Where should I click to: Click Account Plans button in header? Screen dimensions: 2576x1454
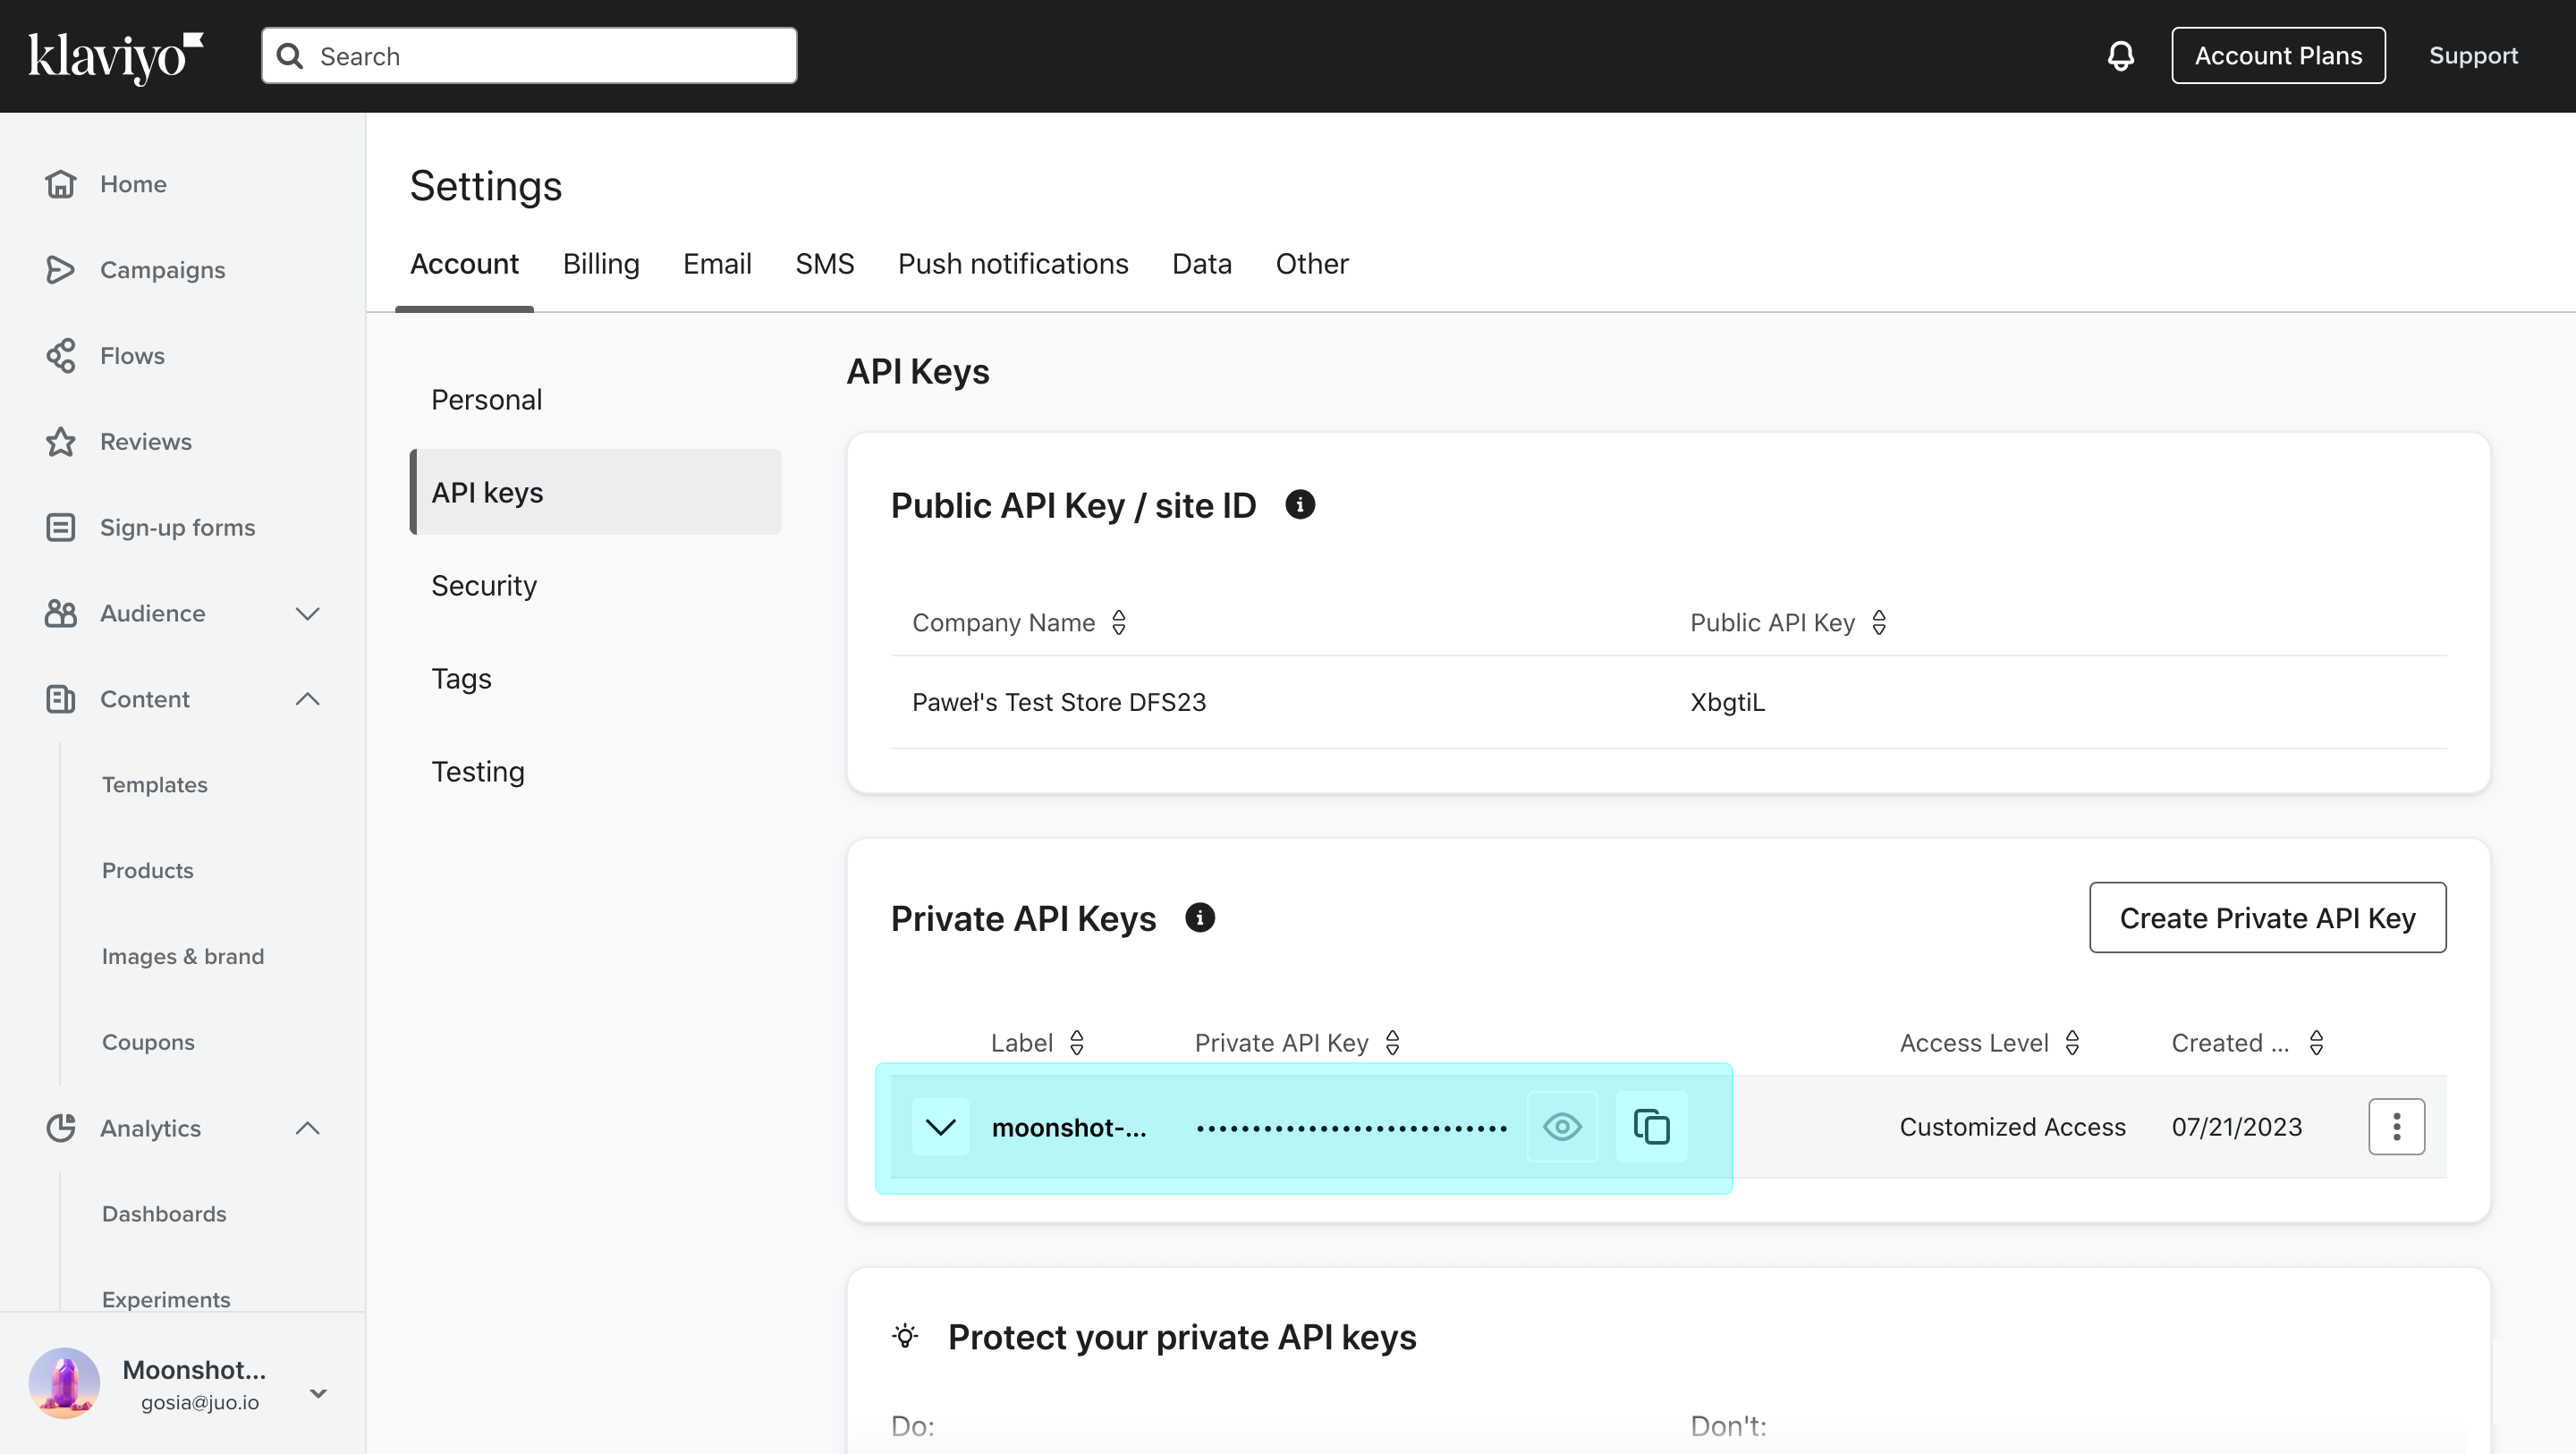2279,55
